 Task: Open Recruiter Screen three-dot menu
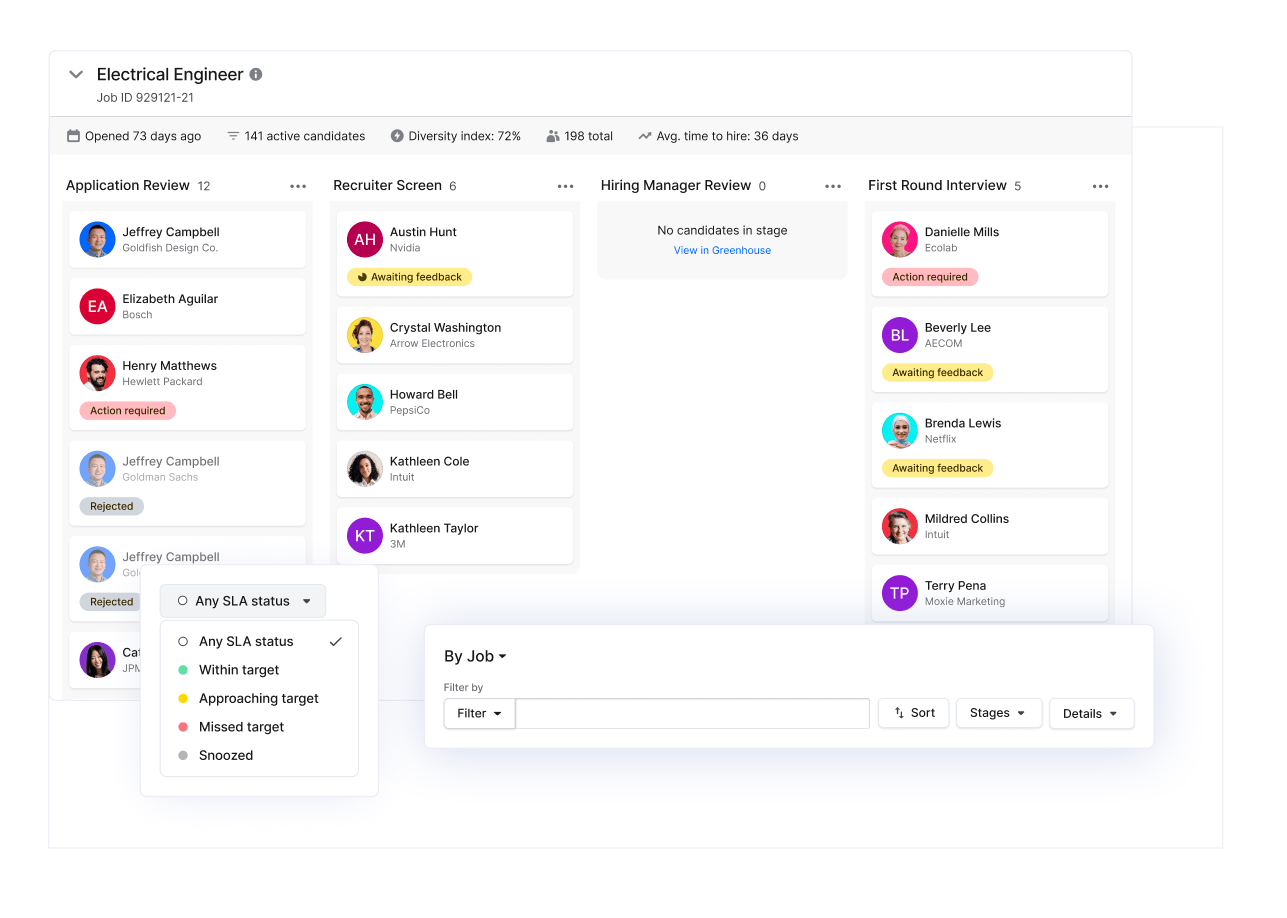click(566, 186)
